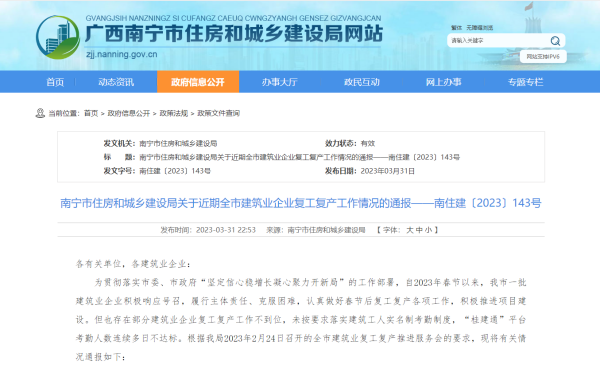600x365 pixels.
Task: Open the 办事大厅 navigation tab
Action: tap(280, 82)
